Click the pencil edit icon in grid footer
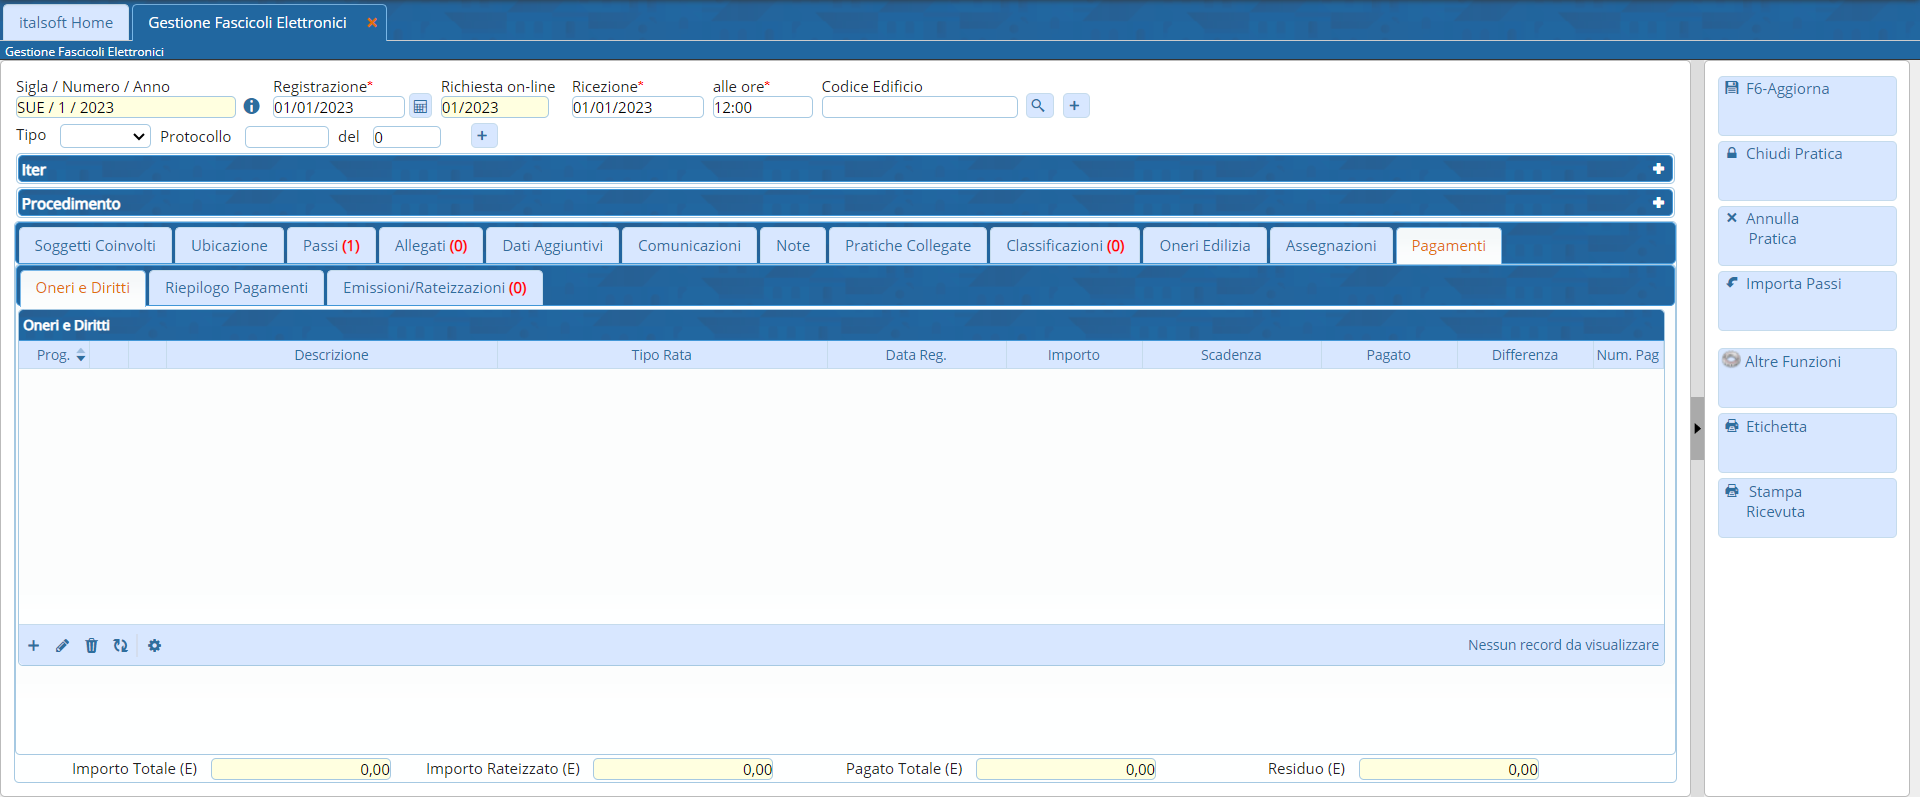 (62, 646)
